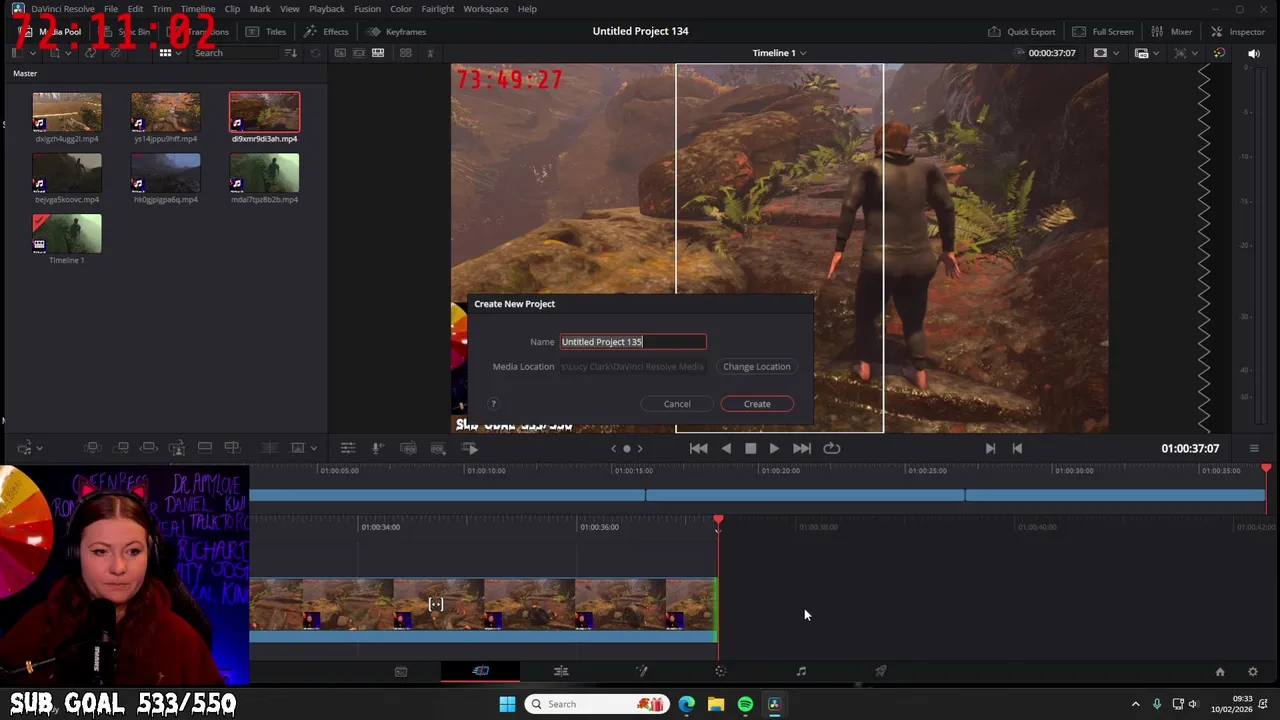Select clip dxigzh4ugg2l.mp4 thumbnail
Image resolution: width=1280 pixels, height=720 pixels.
[67, 112]
